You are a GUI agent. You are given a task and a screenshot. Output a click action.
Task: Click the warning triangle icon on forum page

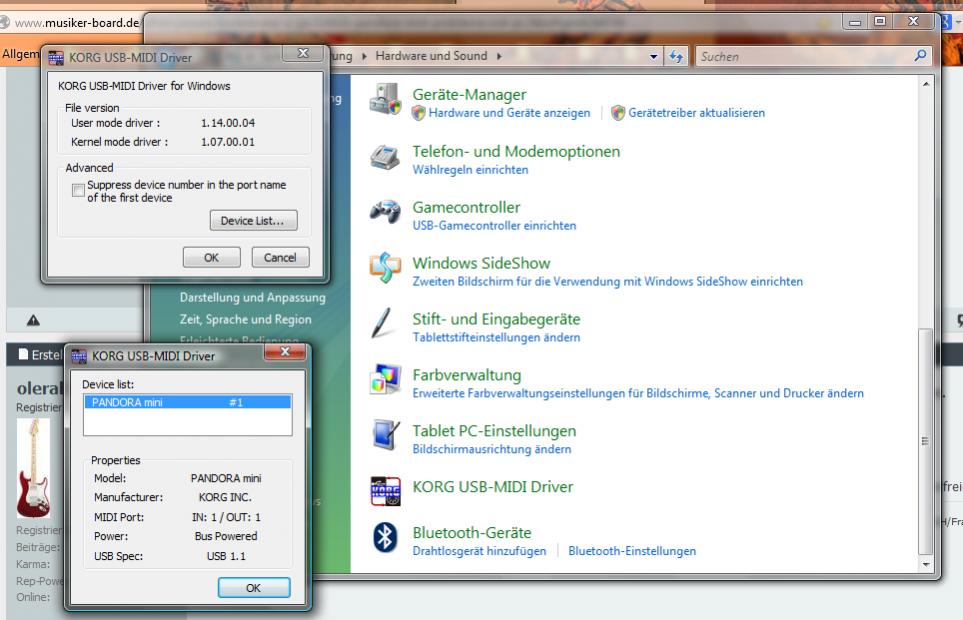[33, 320]
